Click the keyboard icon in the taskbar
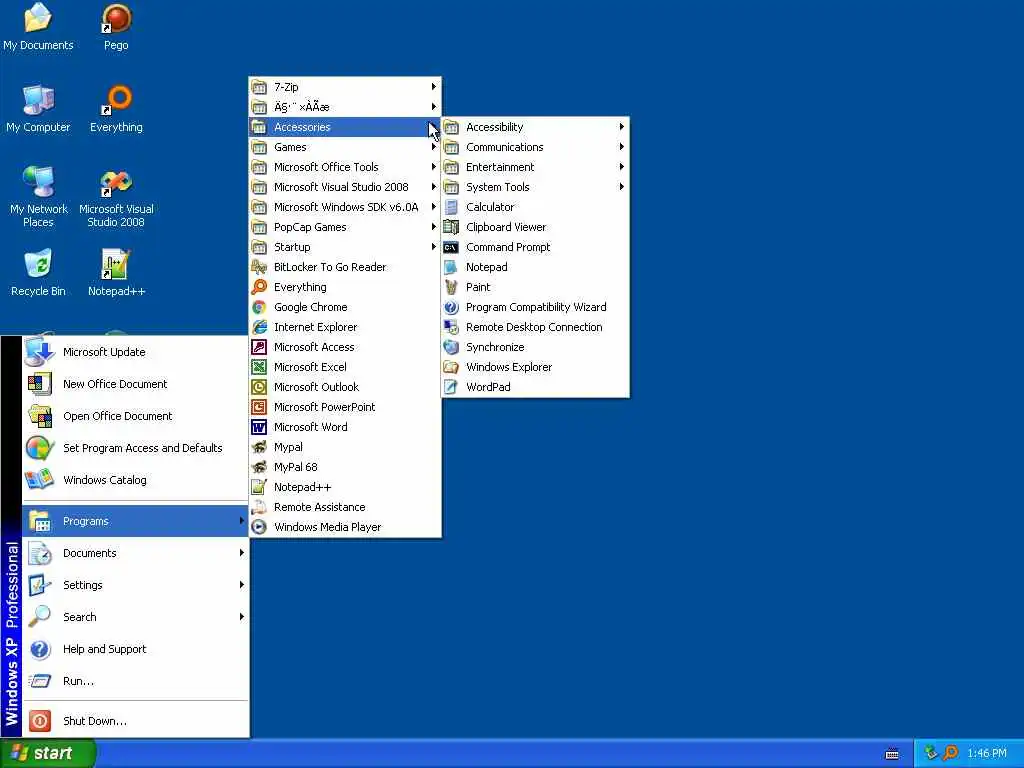The width and height of the screenshot is (1024, 768). pyautogui.click(x=892, y=754)
